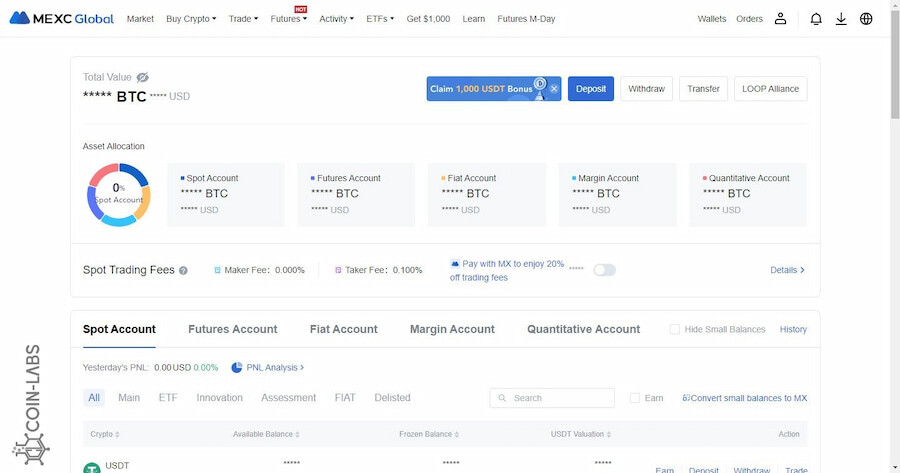Switch to Fiat Account tab
The image size is (900, 473).
(x=343, y=329)
